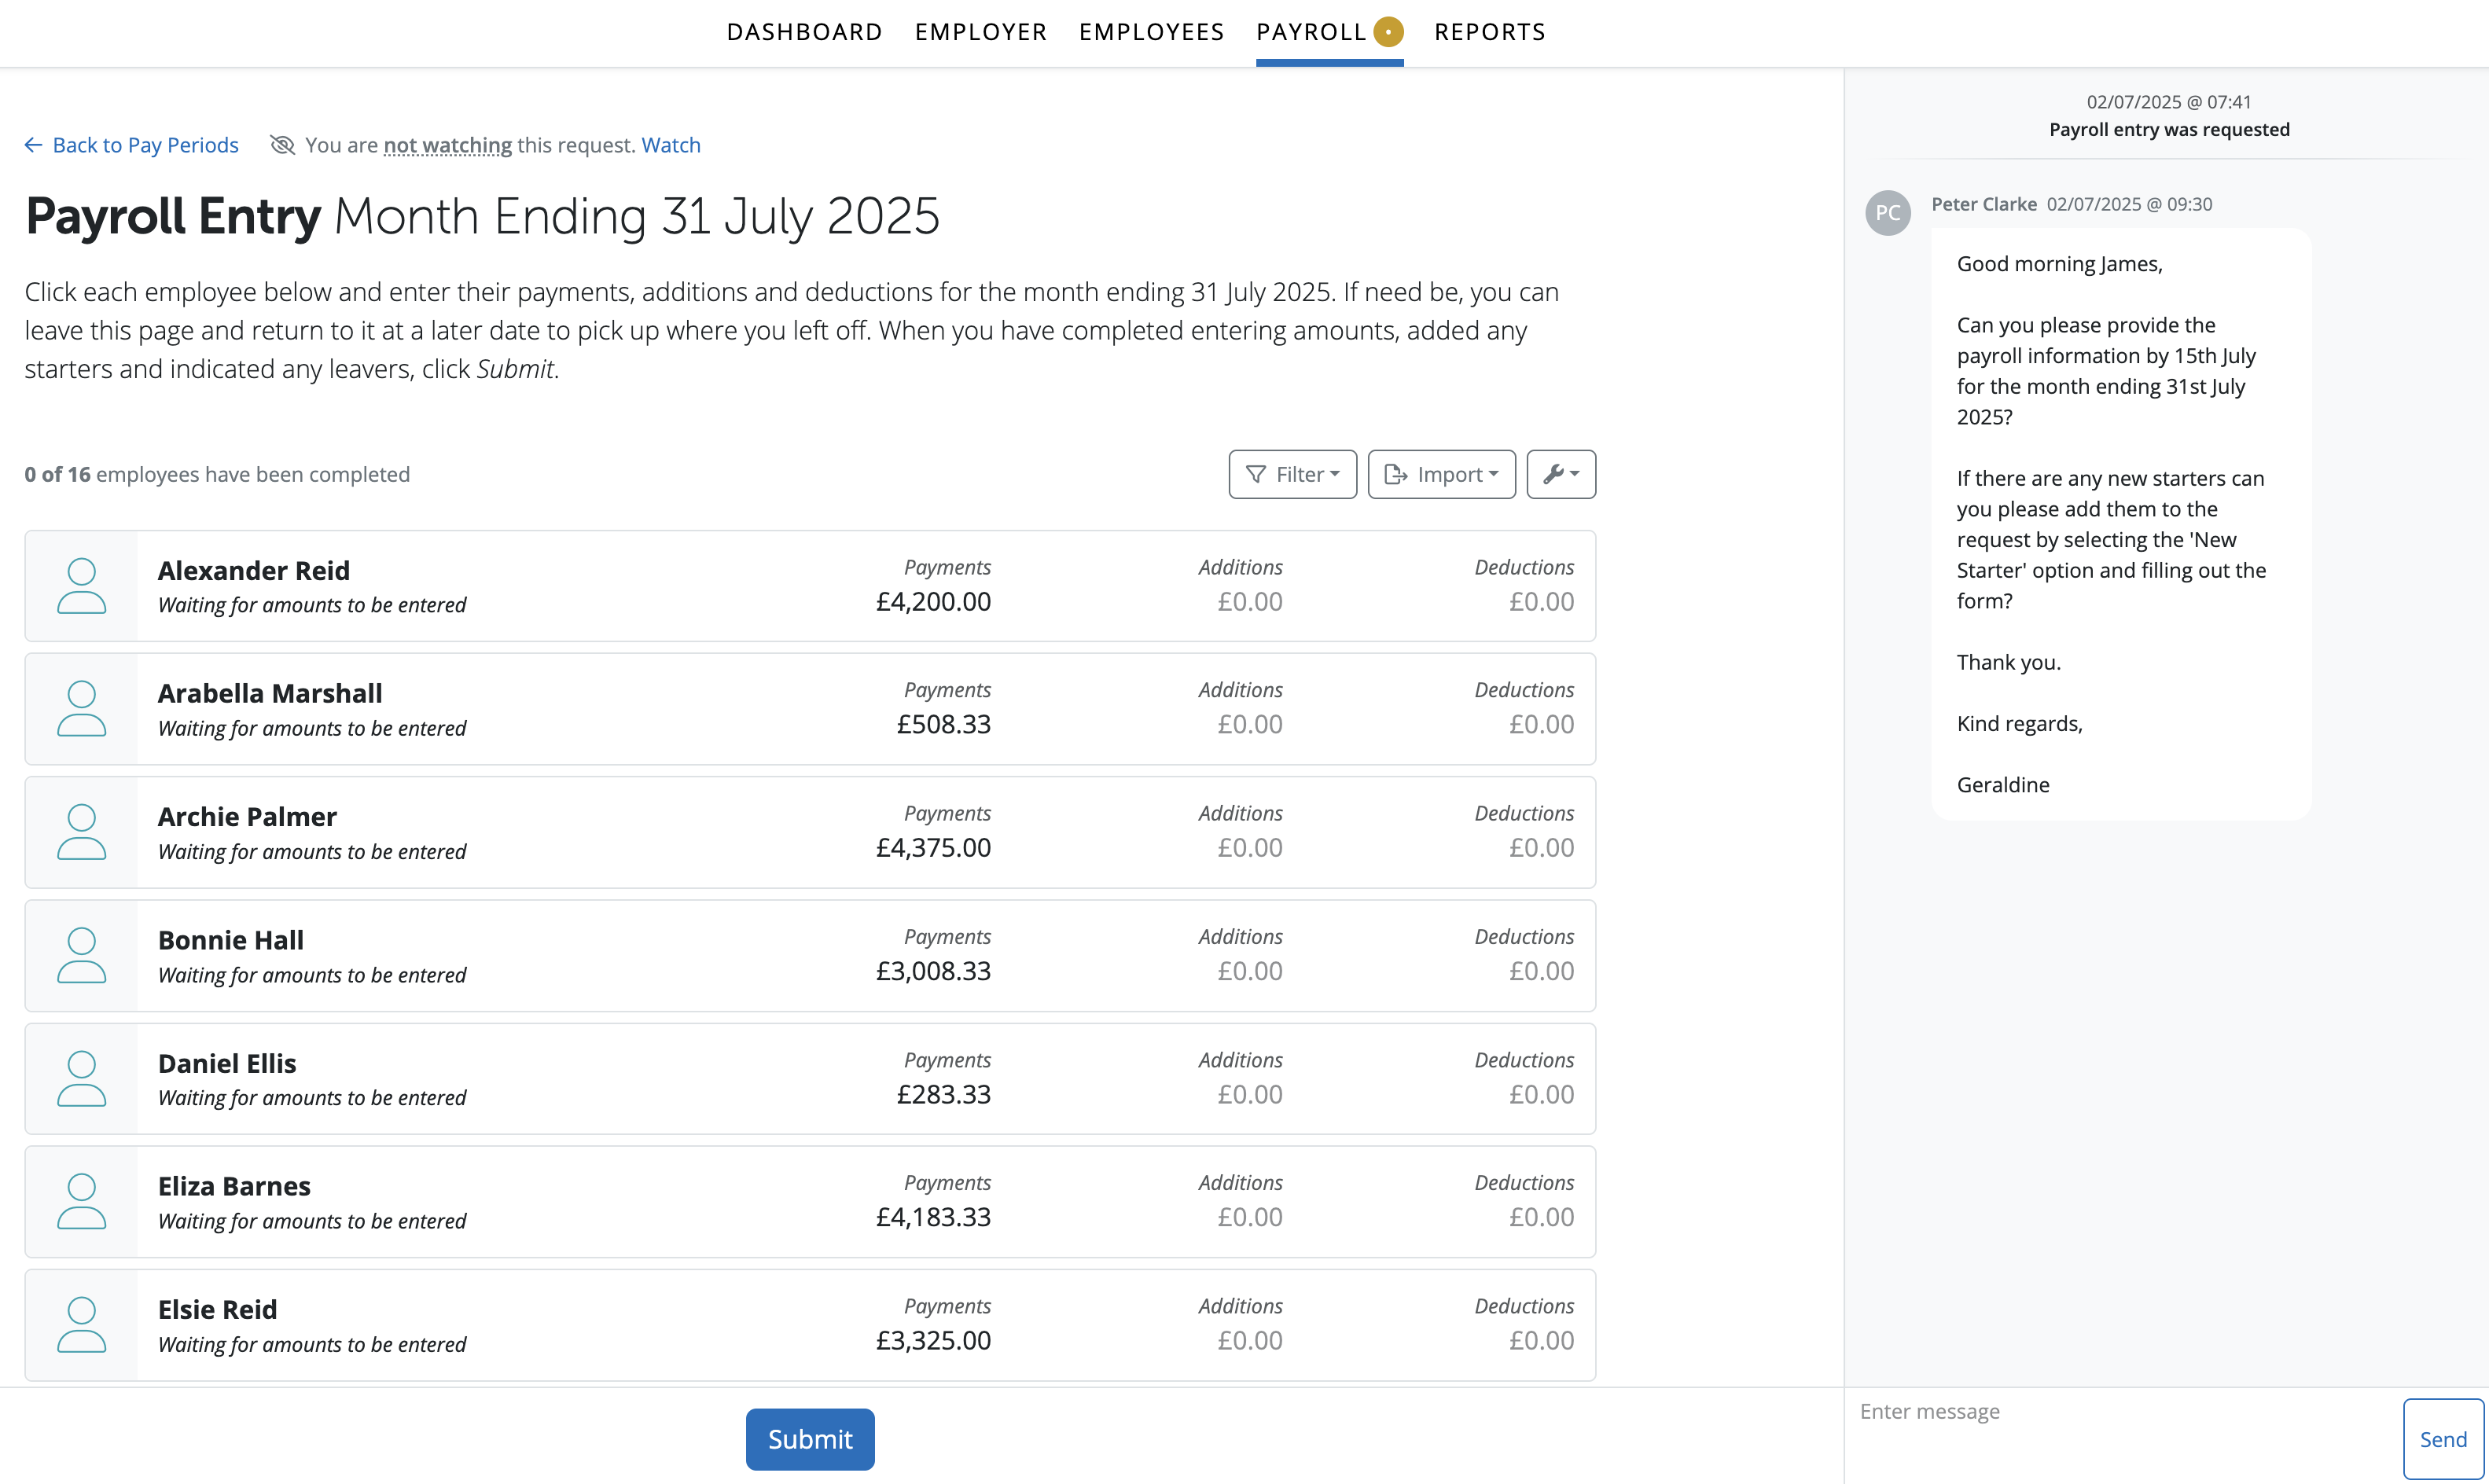This screenshot has height=1484, width=2489.
Task: Click Bonnie Hall's Additions £0.00 value
Action: click(1249, 971)
